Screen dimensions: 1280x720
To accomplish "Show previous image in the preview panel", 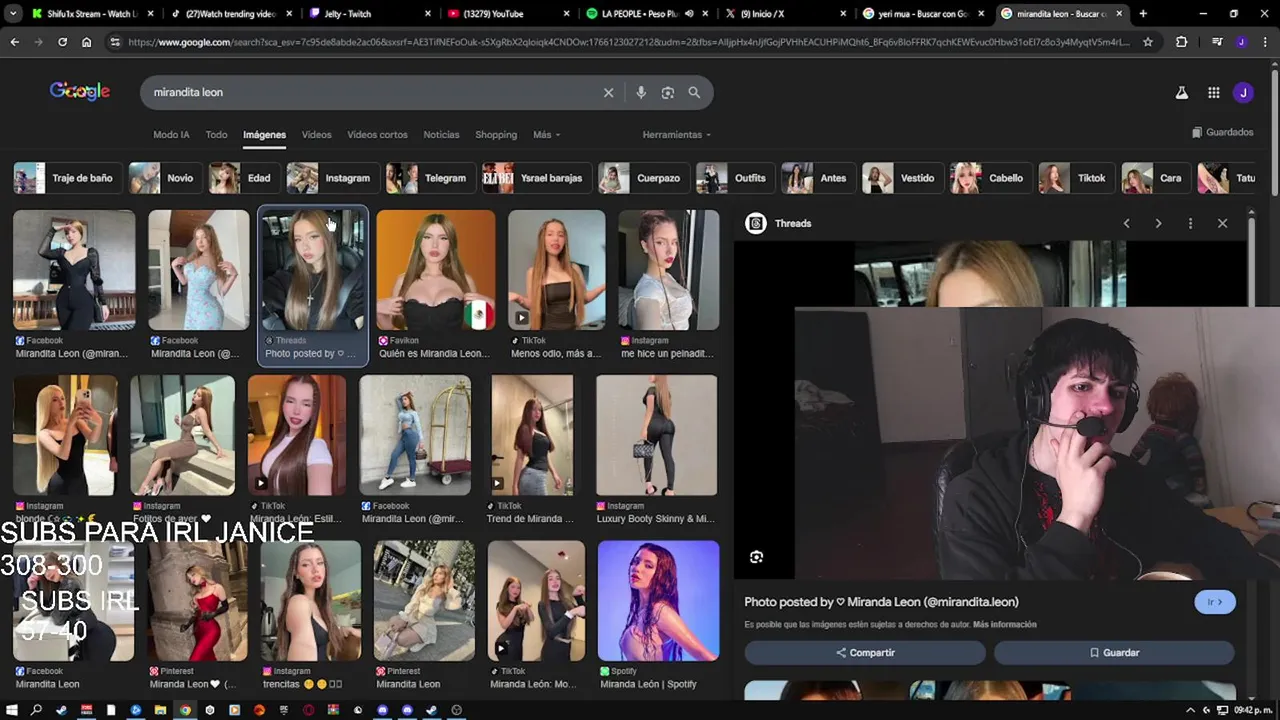I will coord(1126,223).
